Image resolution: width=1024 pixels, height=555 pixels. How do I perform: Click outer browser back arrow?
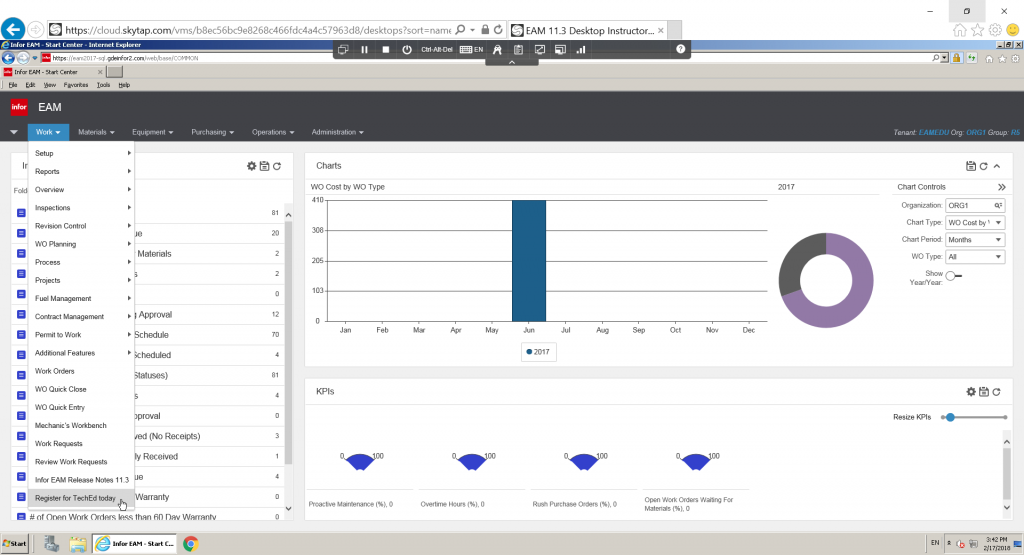[x=13, y=29]
